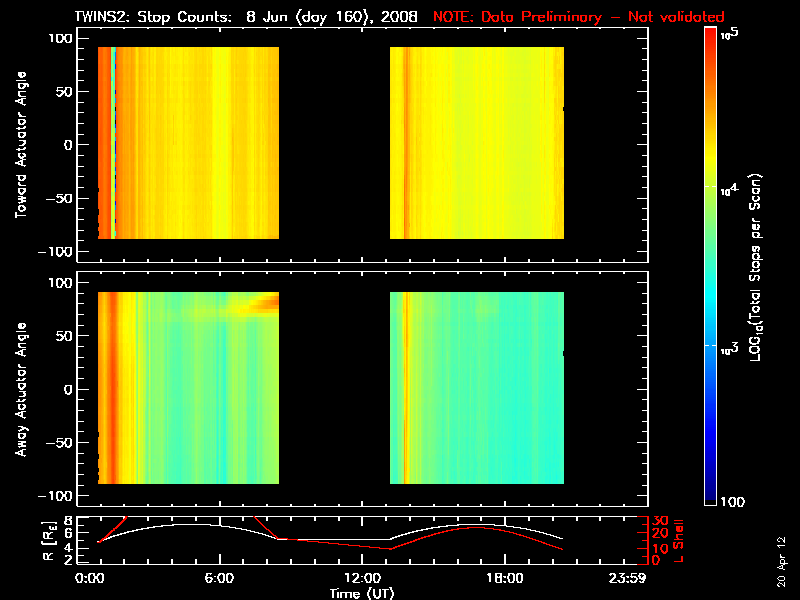
Task: Click the red 30 tick of L Shell axis
Action: (x=660, y=521)
